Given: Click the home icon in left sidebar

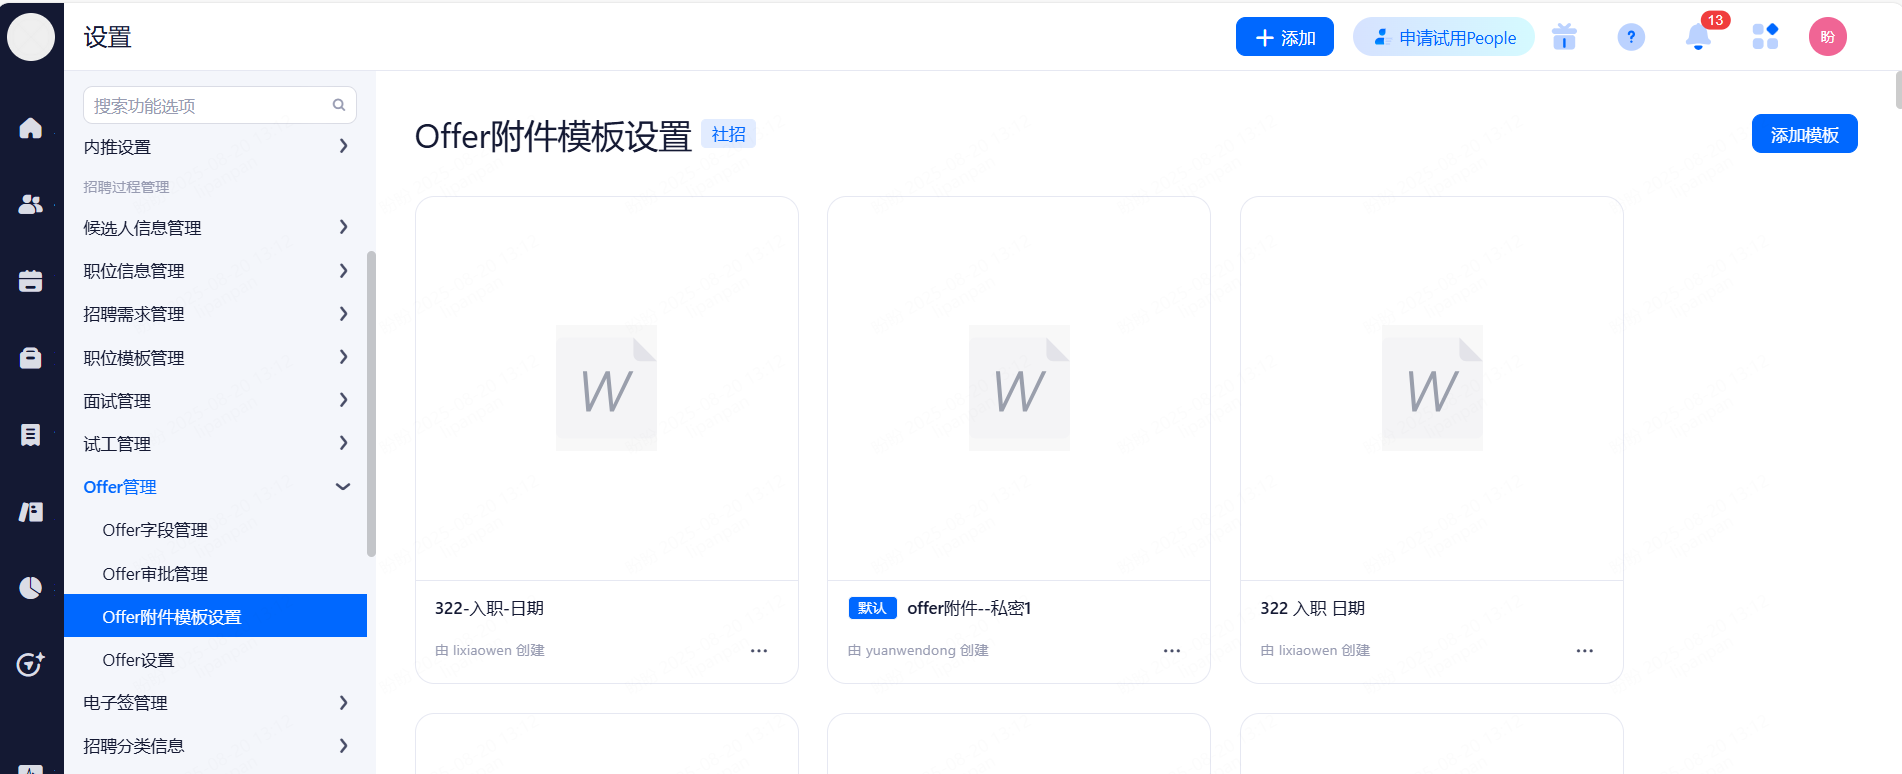Looking at the screenshot, I should pyautogui.click(x=31, y=128).
